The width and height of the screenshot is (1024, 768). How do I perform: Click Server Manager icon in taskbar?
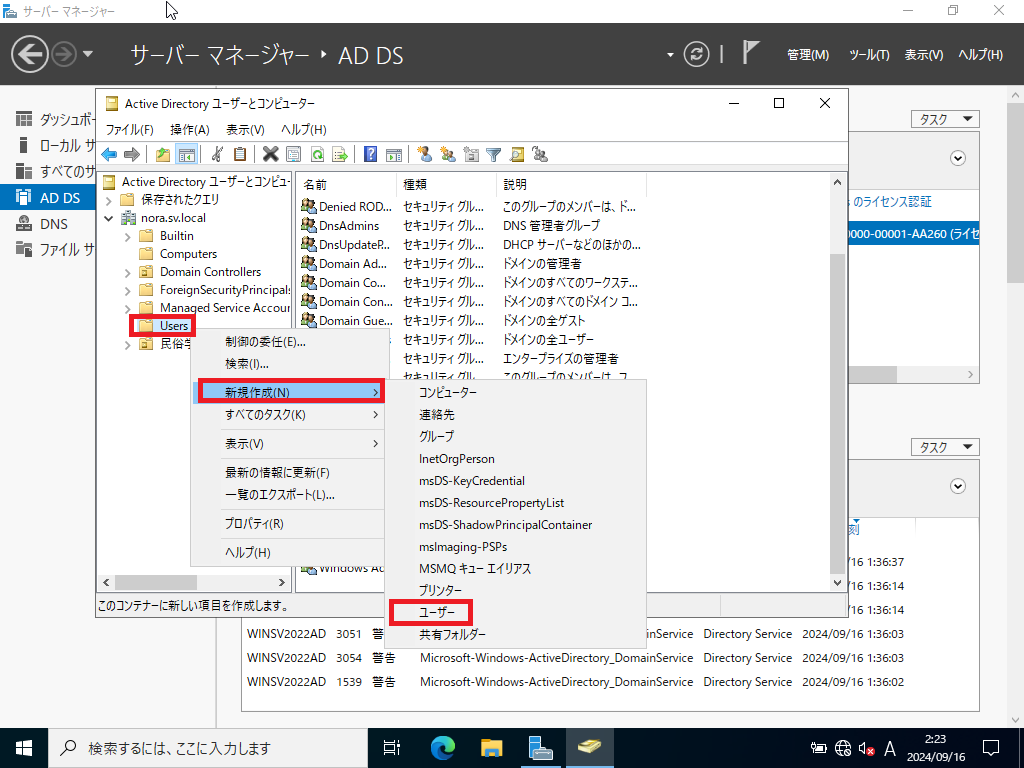pos(541,748)
